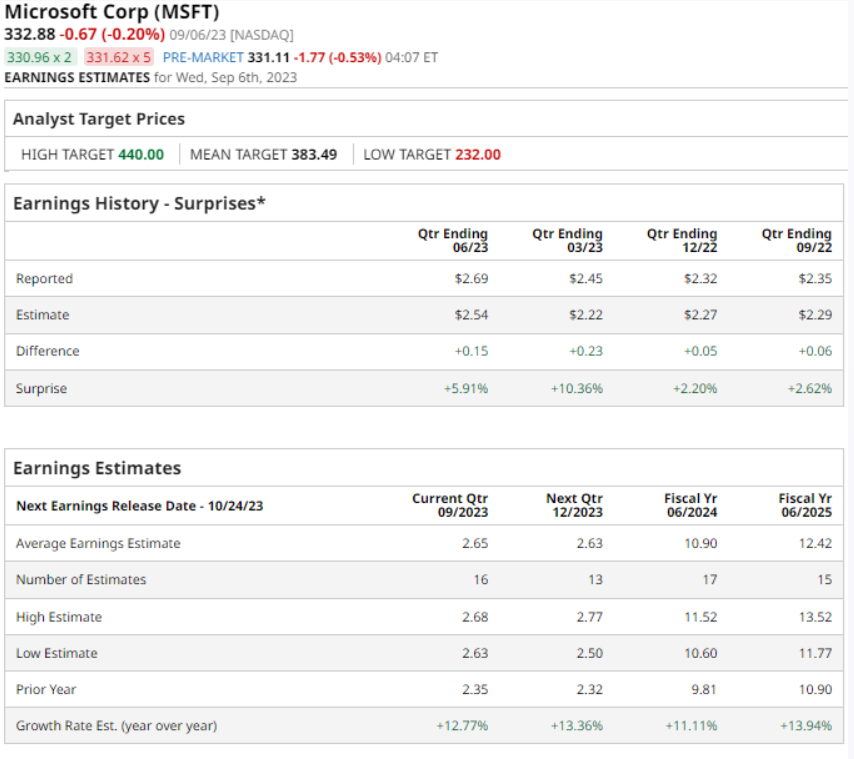Select high estimate 2.68
Image resolution: width=854 pixels, height=759 pixels.
click(x=475, y=617)
